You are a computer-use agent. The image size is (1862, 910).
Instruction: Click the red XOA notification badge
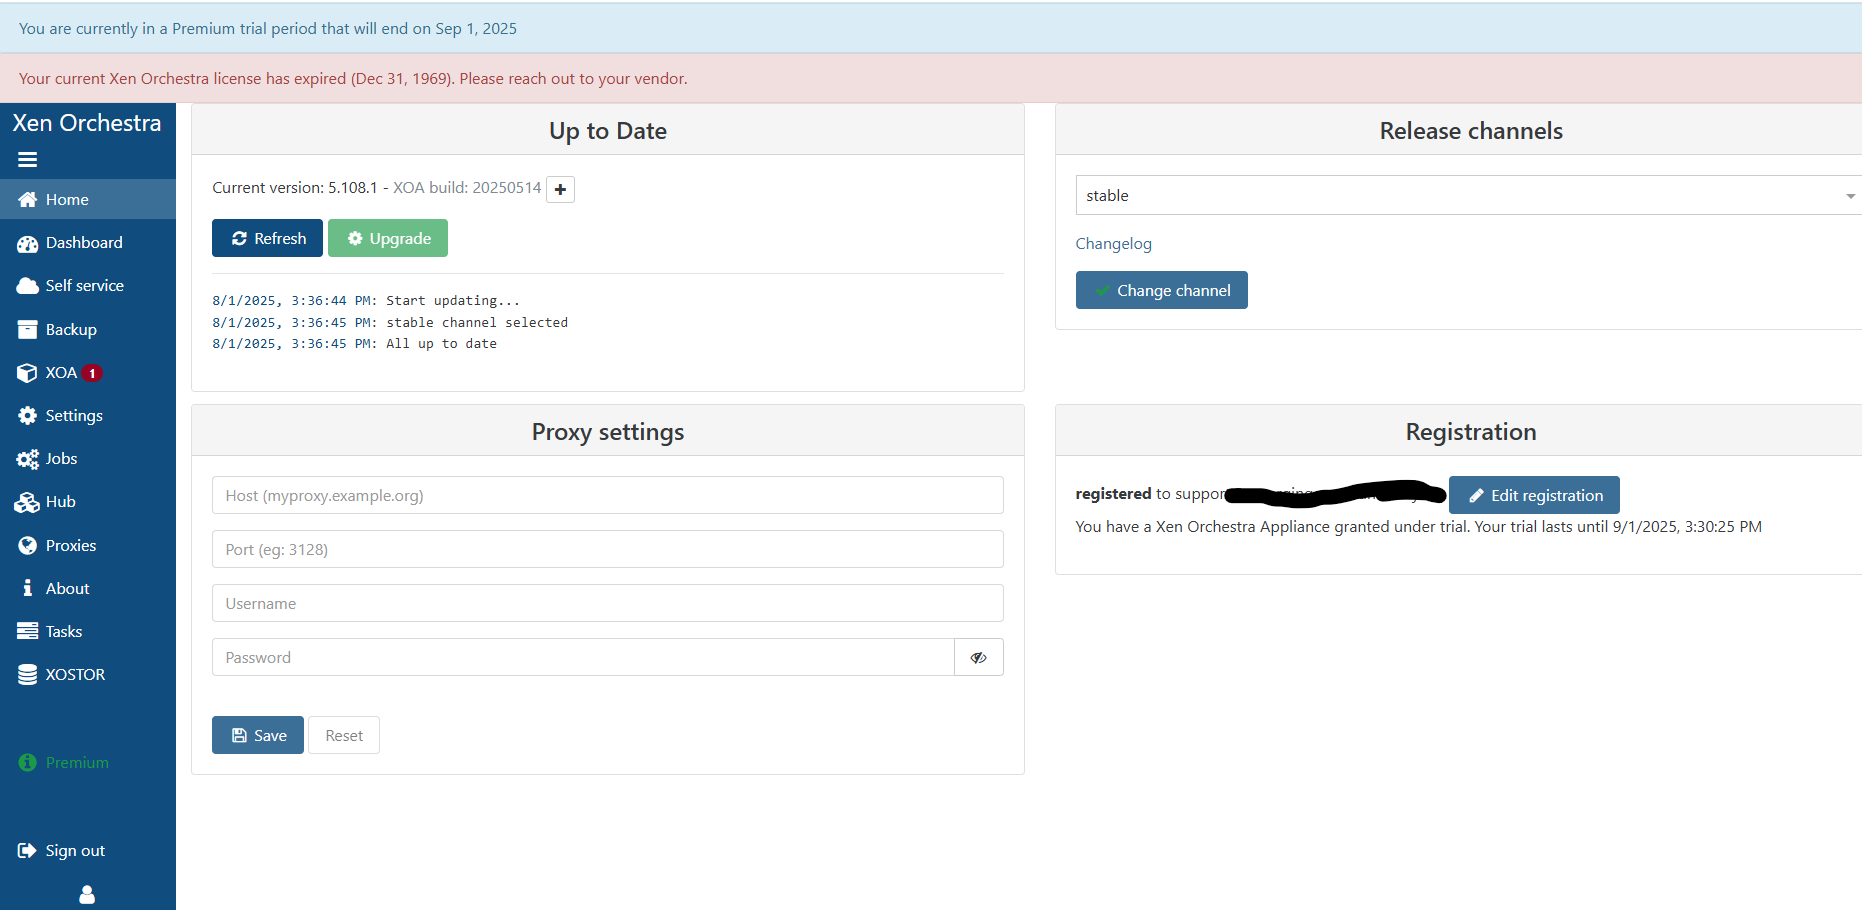92,373
